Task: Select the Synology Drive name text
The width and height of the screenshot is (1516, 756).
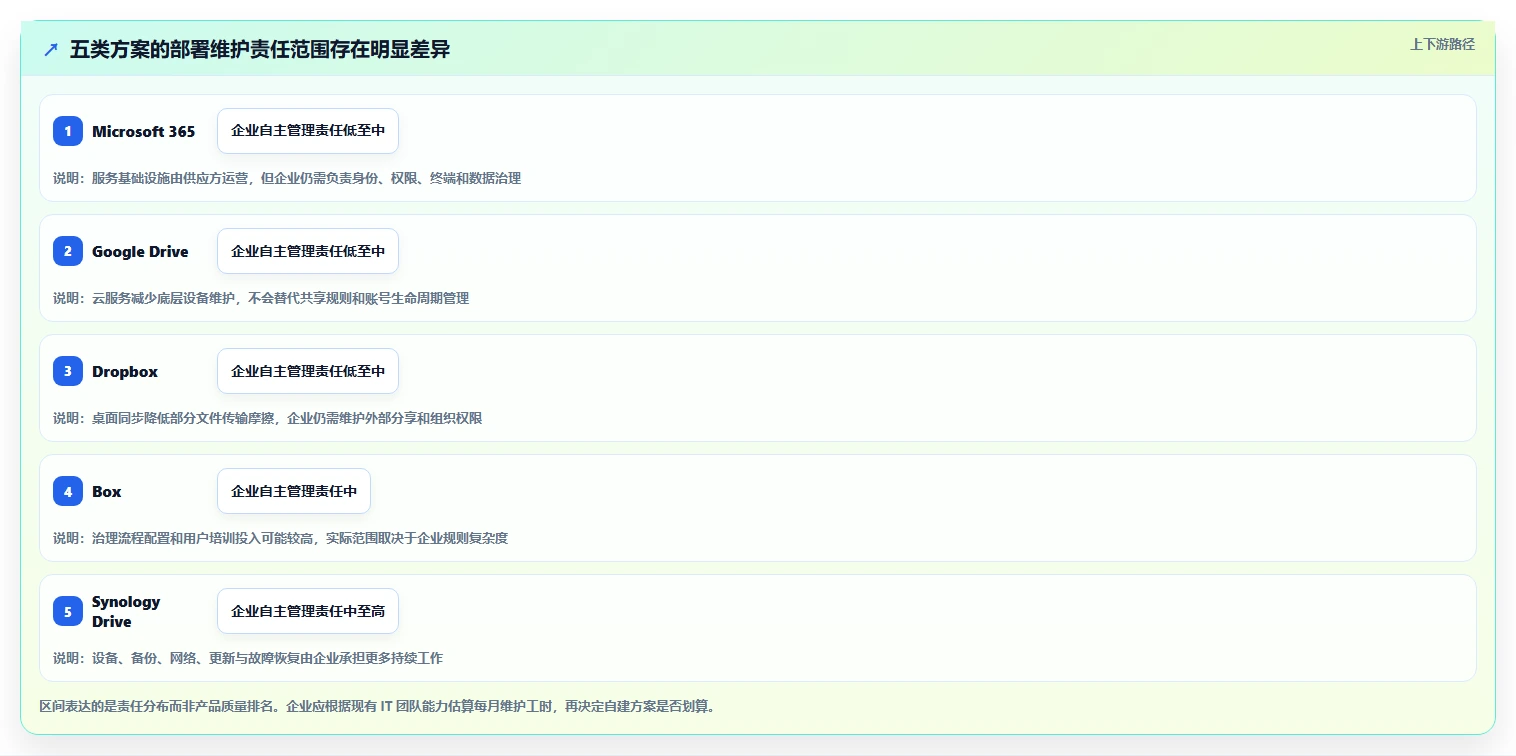Action: coord(126,611)
